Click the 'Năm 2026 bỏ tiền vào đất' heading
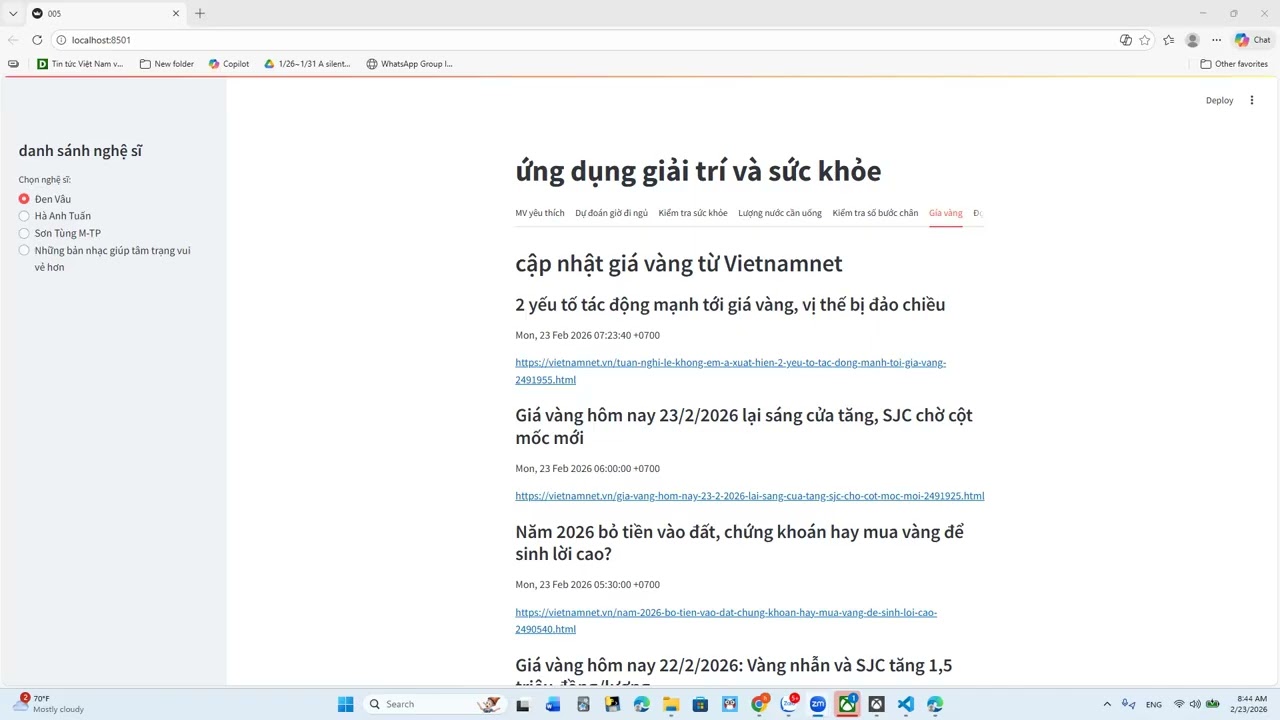 pos(740,543)
